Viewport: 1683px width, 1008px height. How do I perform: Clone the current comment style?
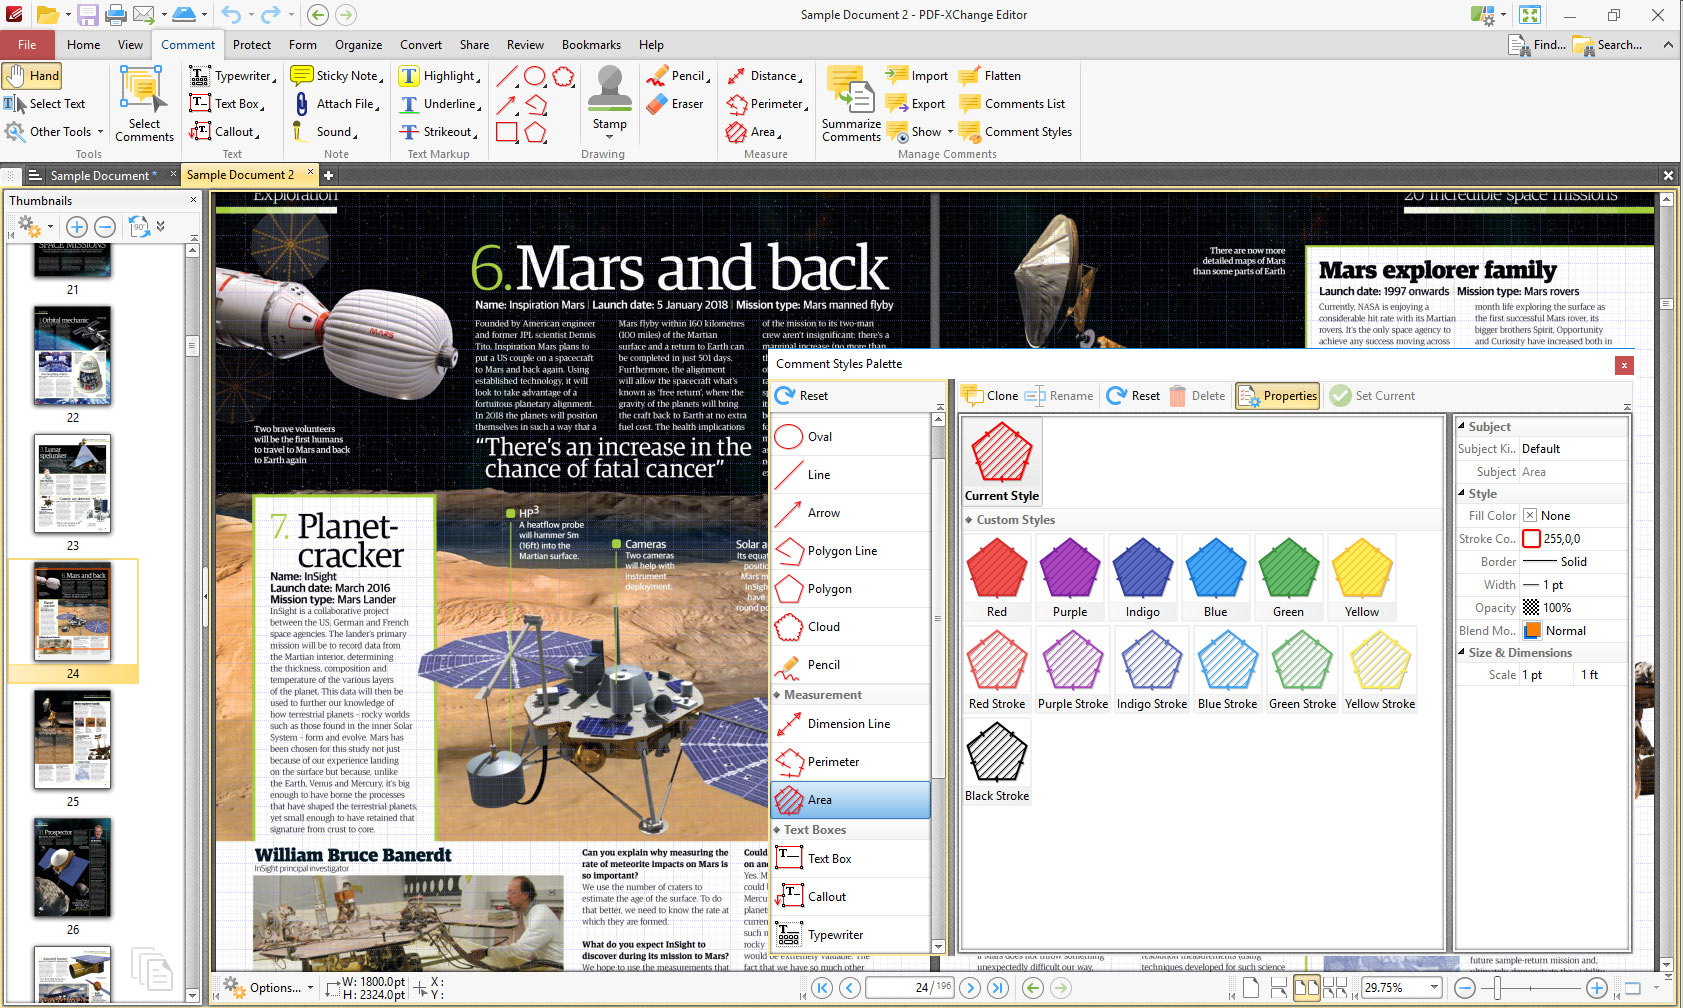[x=990, y=396]
